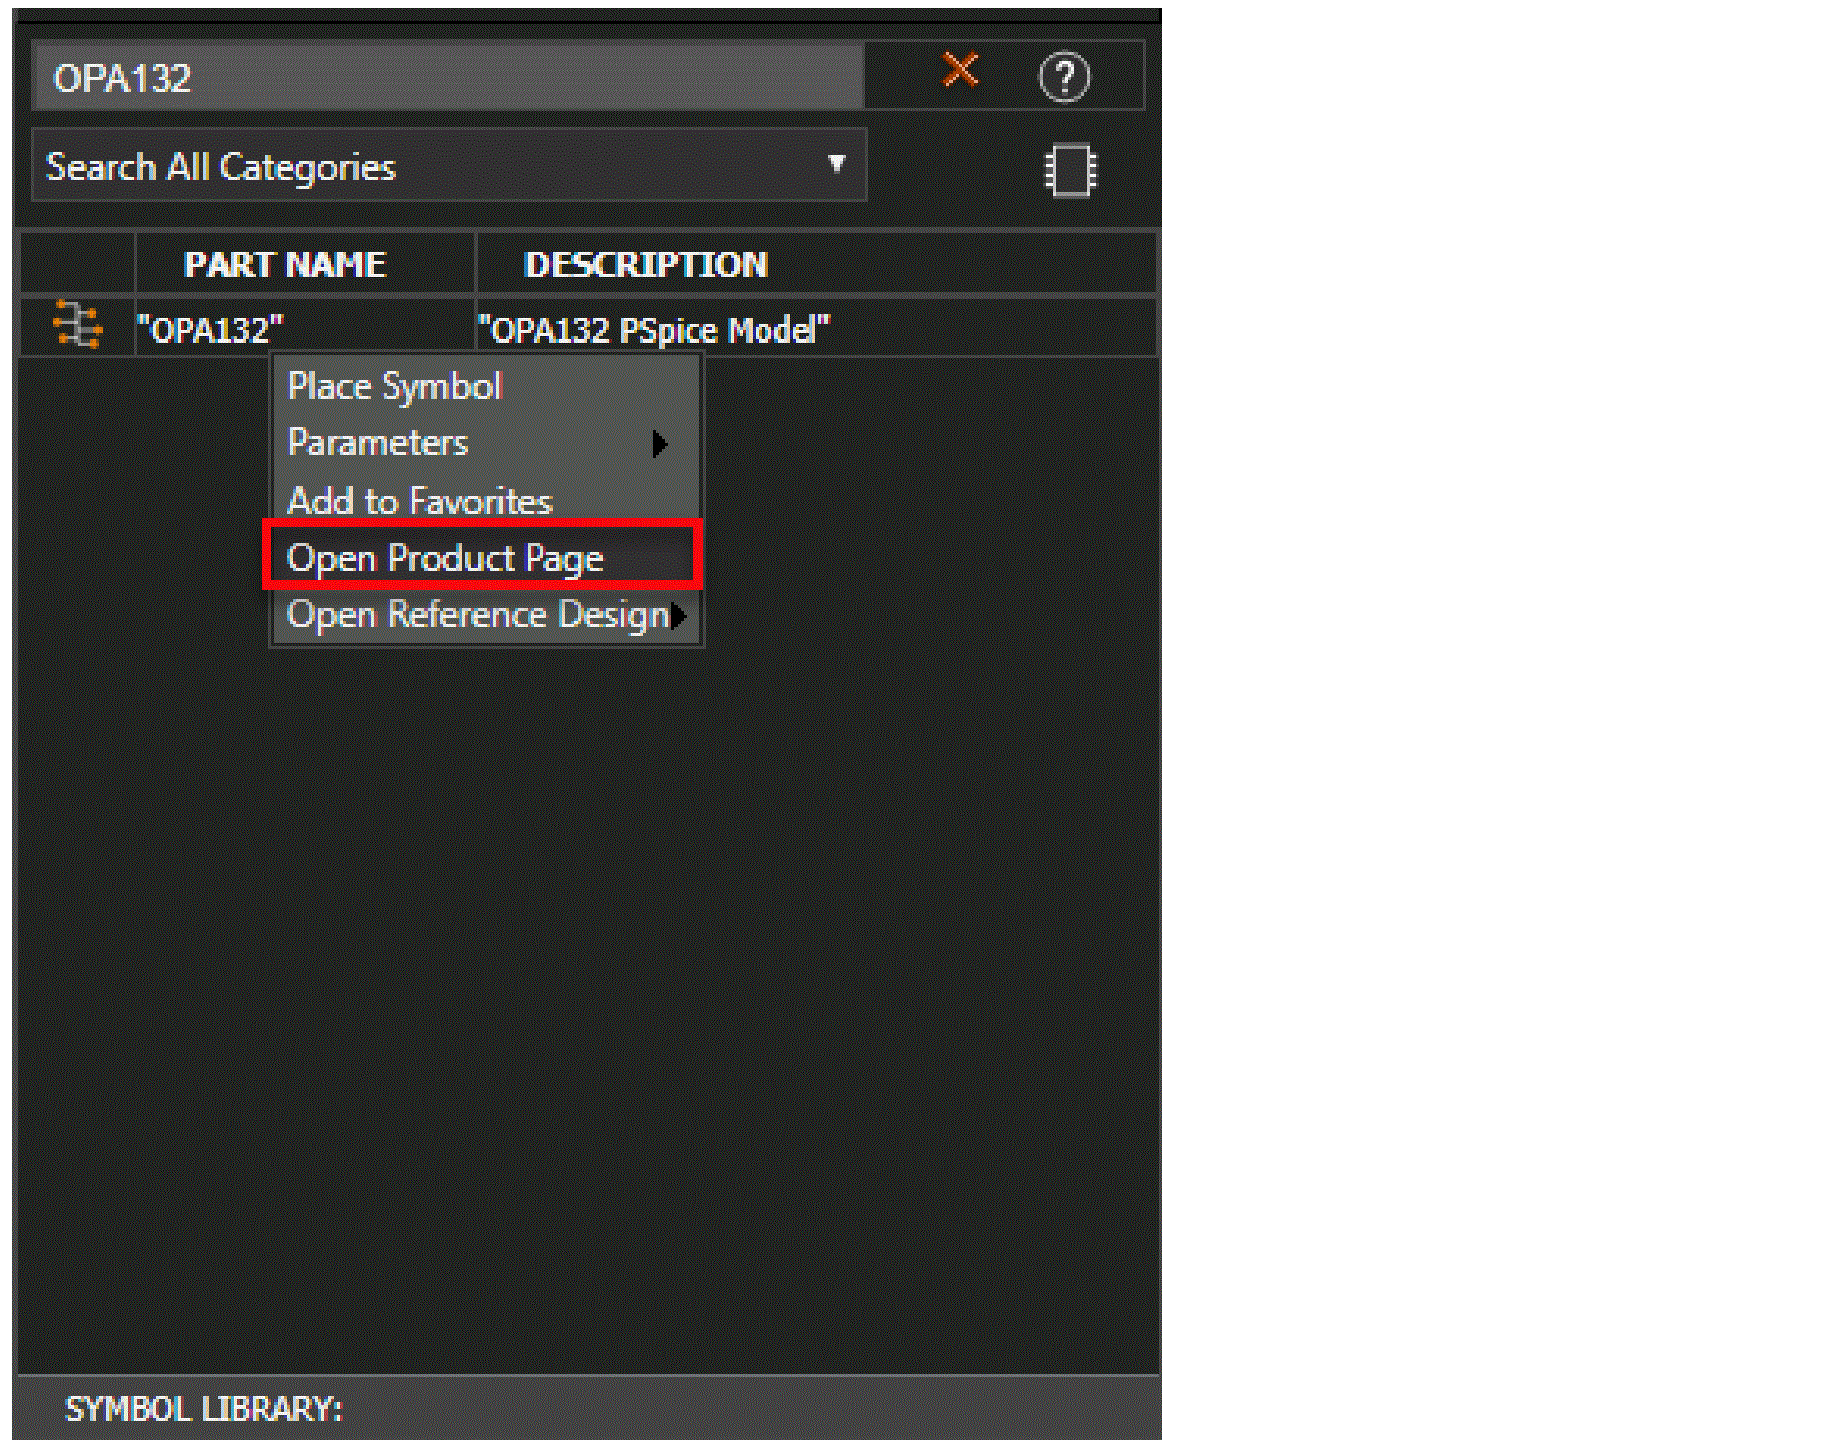Select the "OPA132" part name cell
This screenshot has width=1839, height=1441.
click(305, 328)
